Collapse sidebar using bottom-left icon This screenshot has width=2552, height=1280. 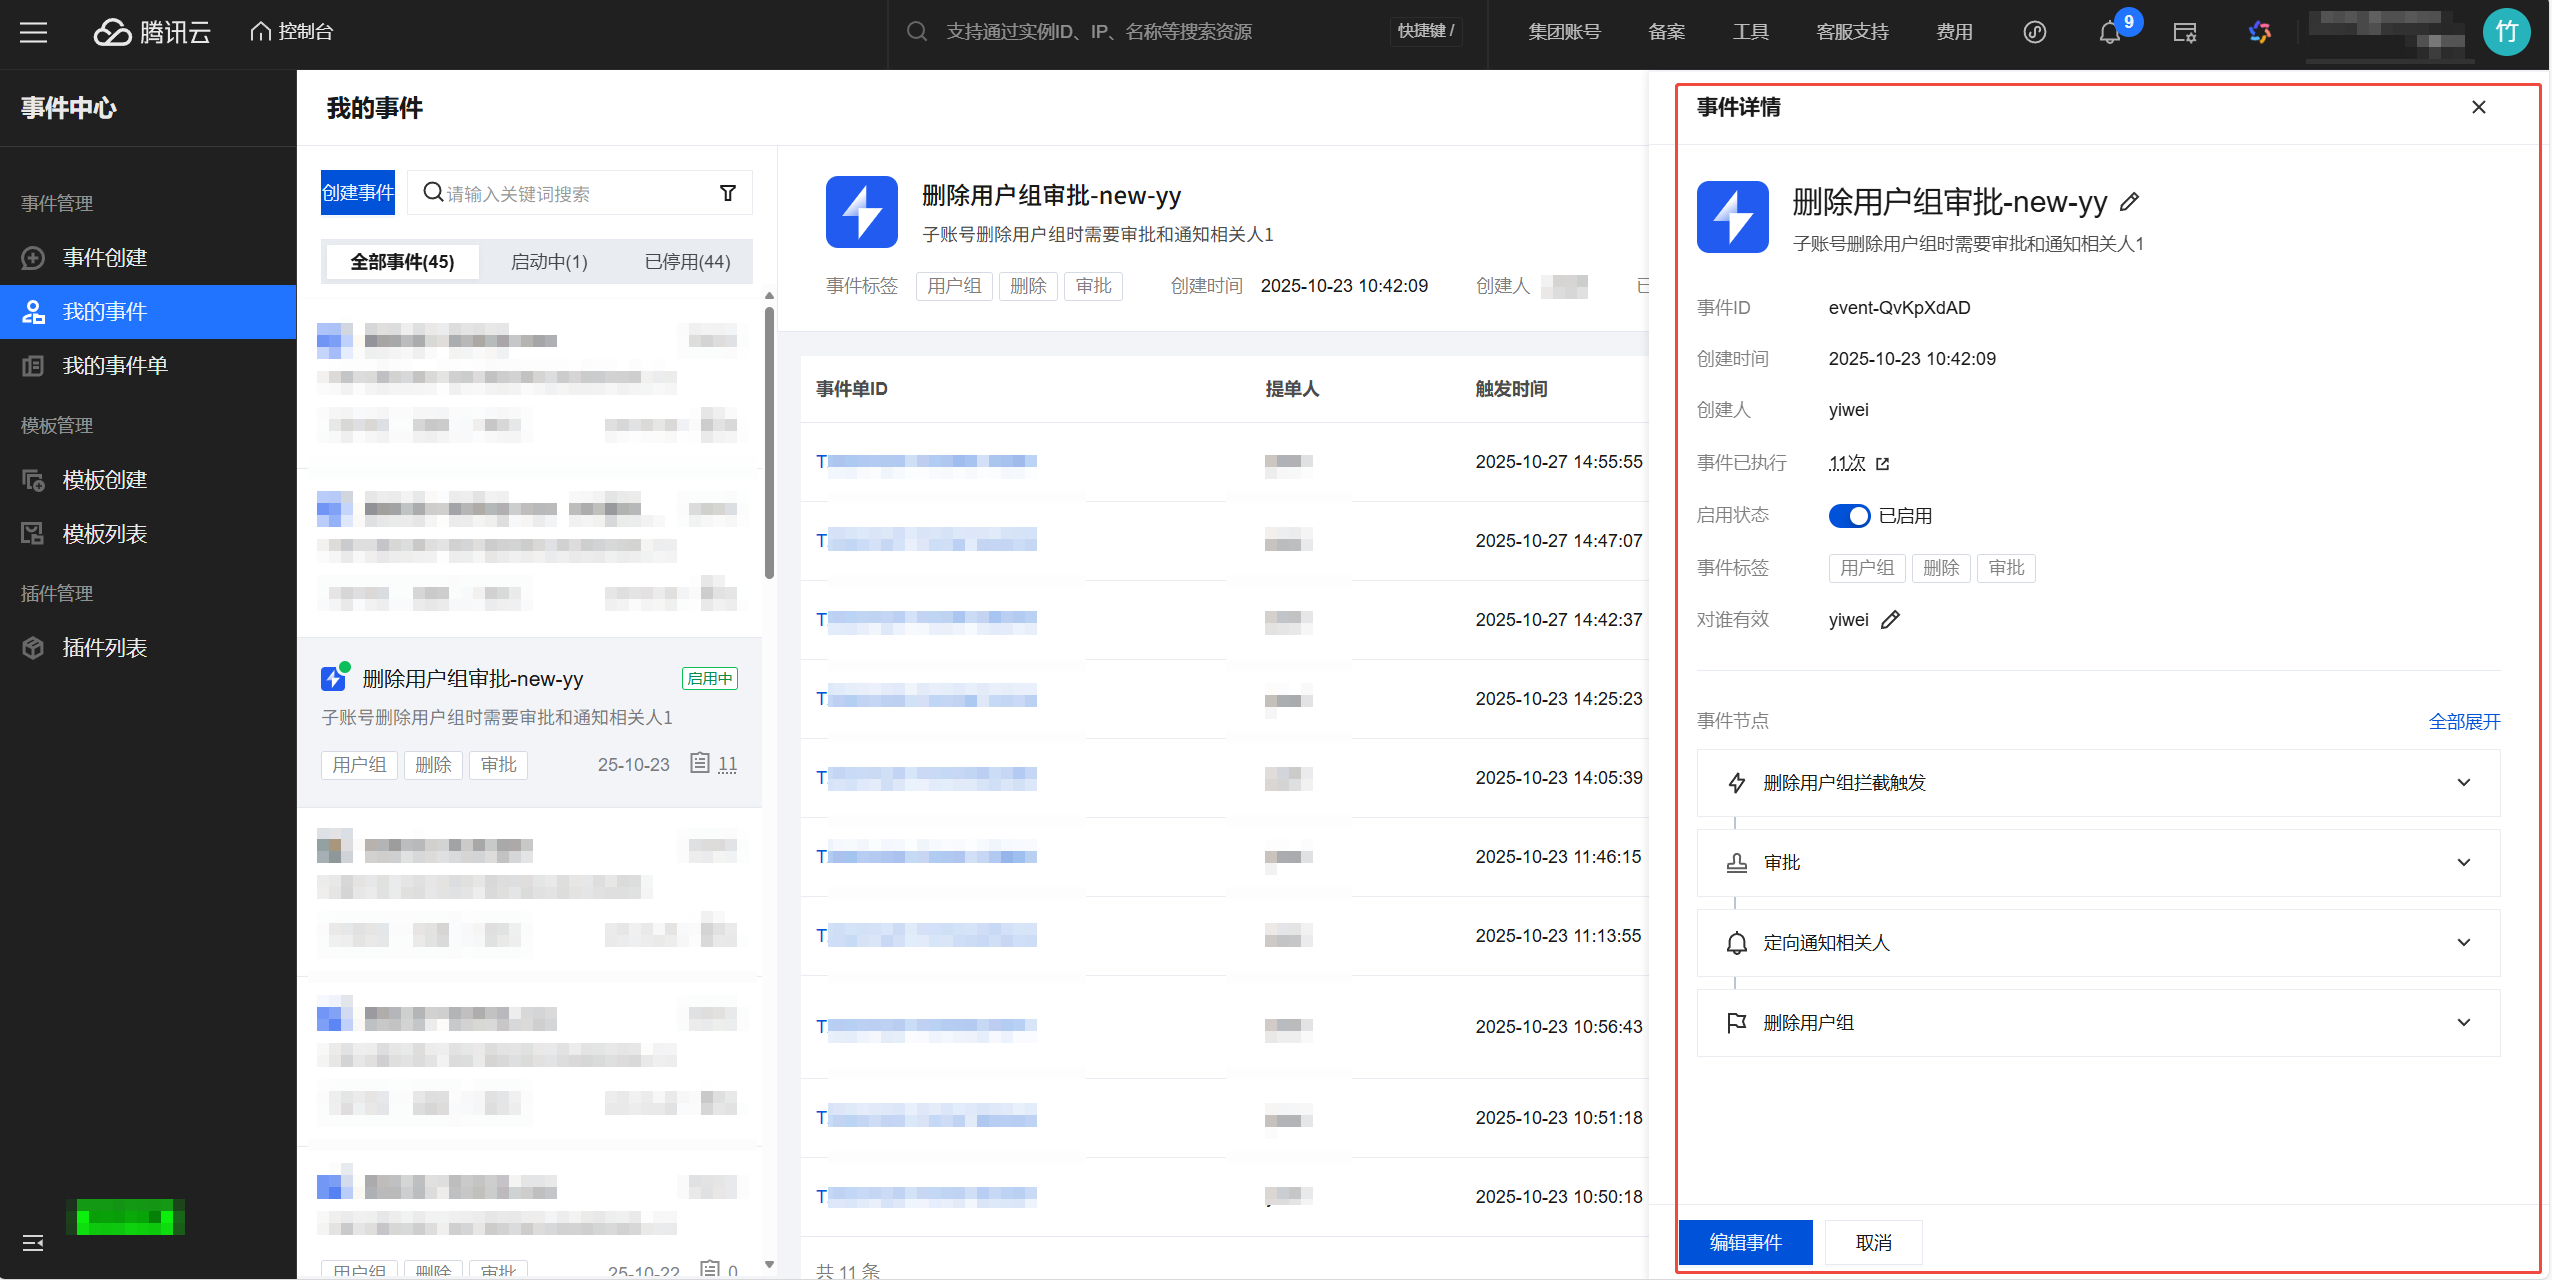[x=33, y=1243]
